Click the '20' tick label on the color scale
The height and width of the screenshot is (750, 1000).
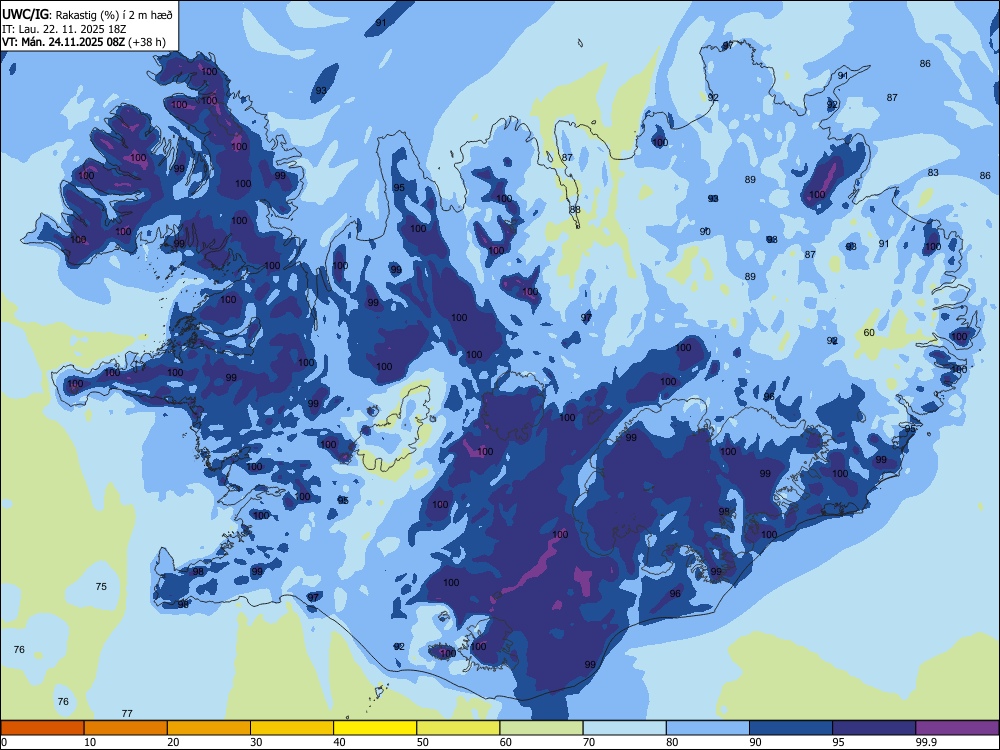[x=173, y=742]
